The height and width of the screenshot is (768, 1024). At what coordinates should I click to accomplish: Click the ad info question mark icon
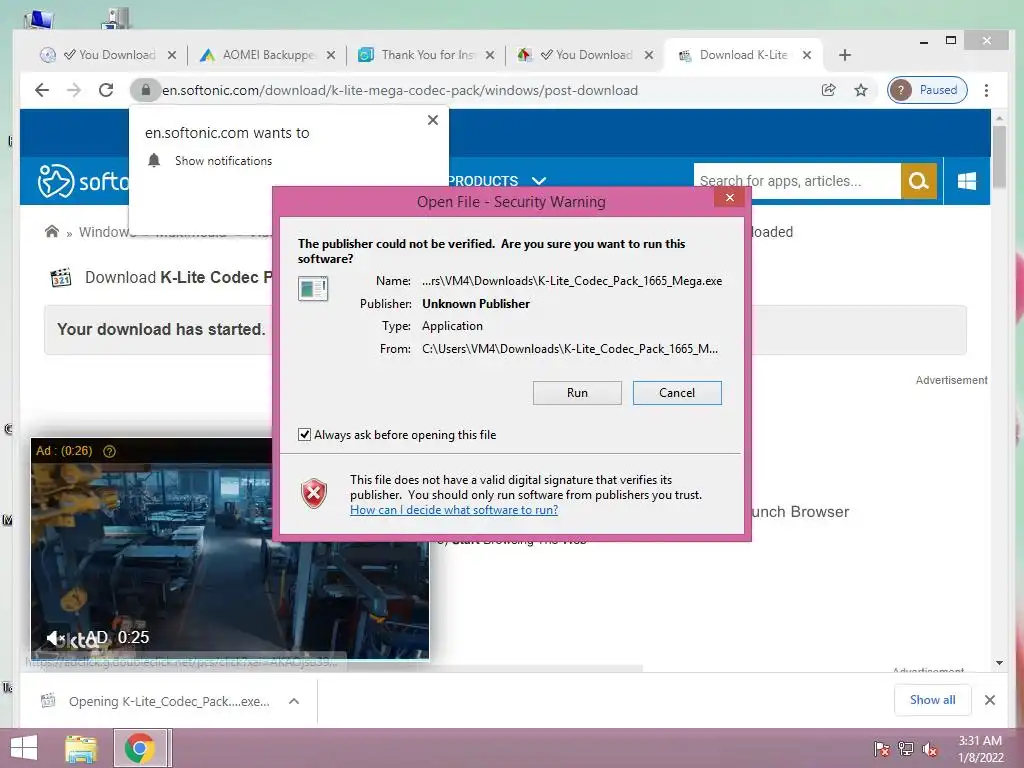point(110,451)
